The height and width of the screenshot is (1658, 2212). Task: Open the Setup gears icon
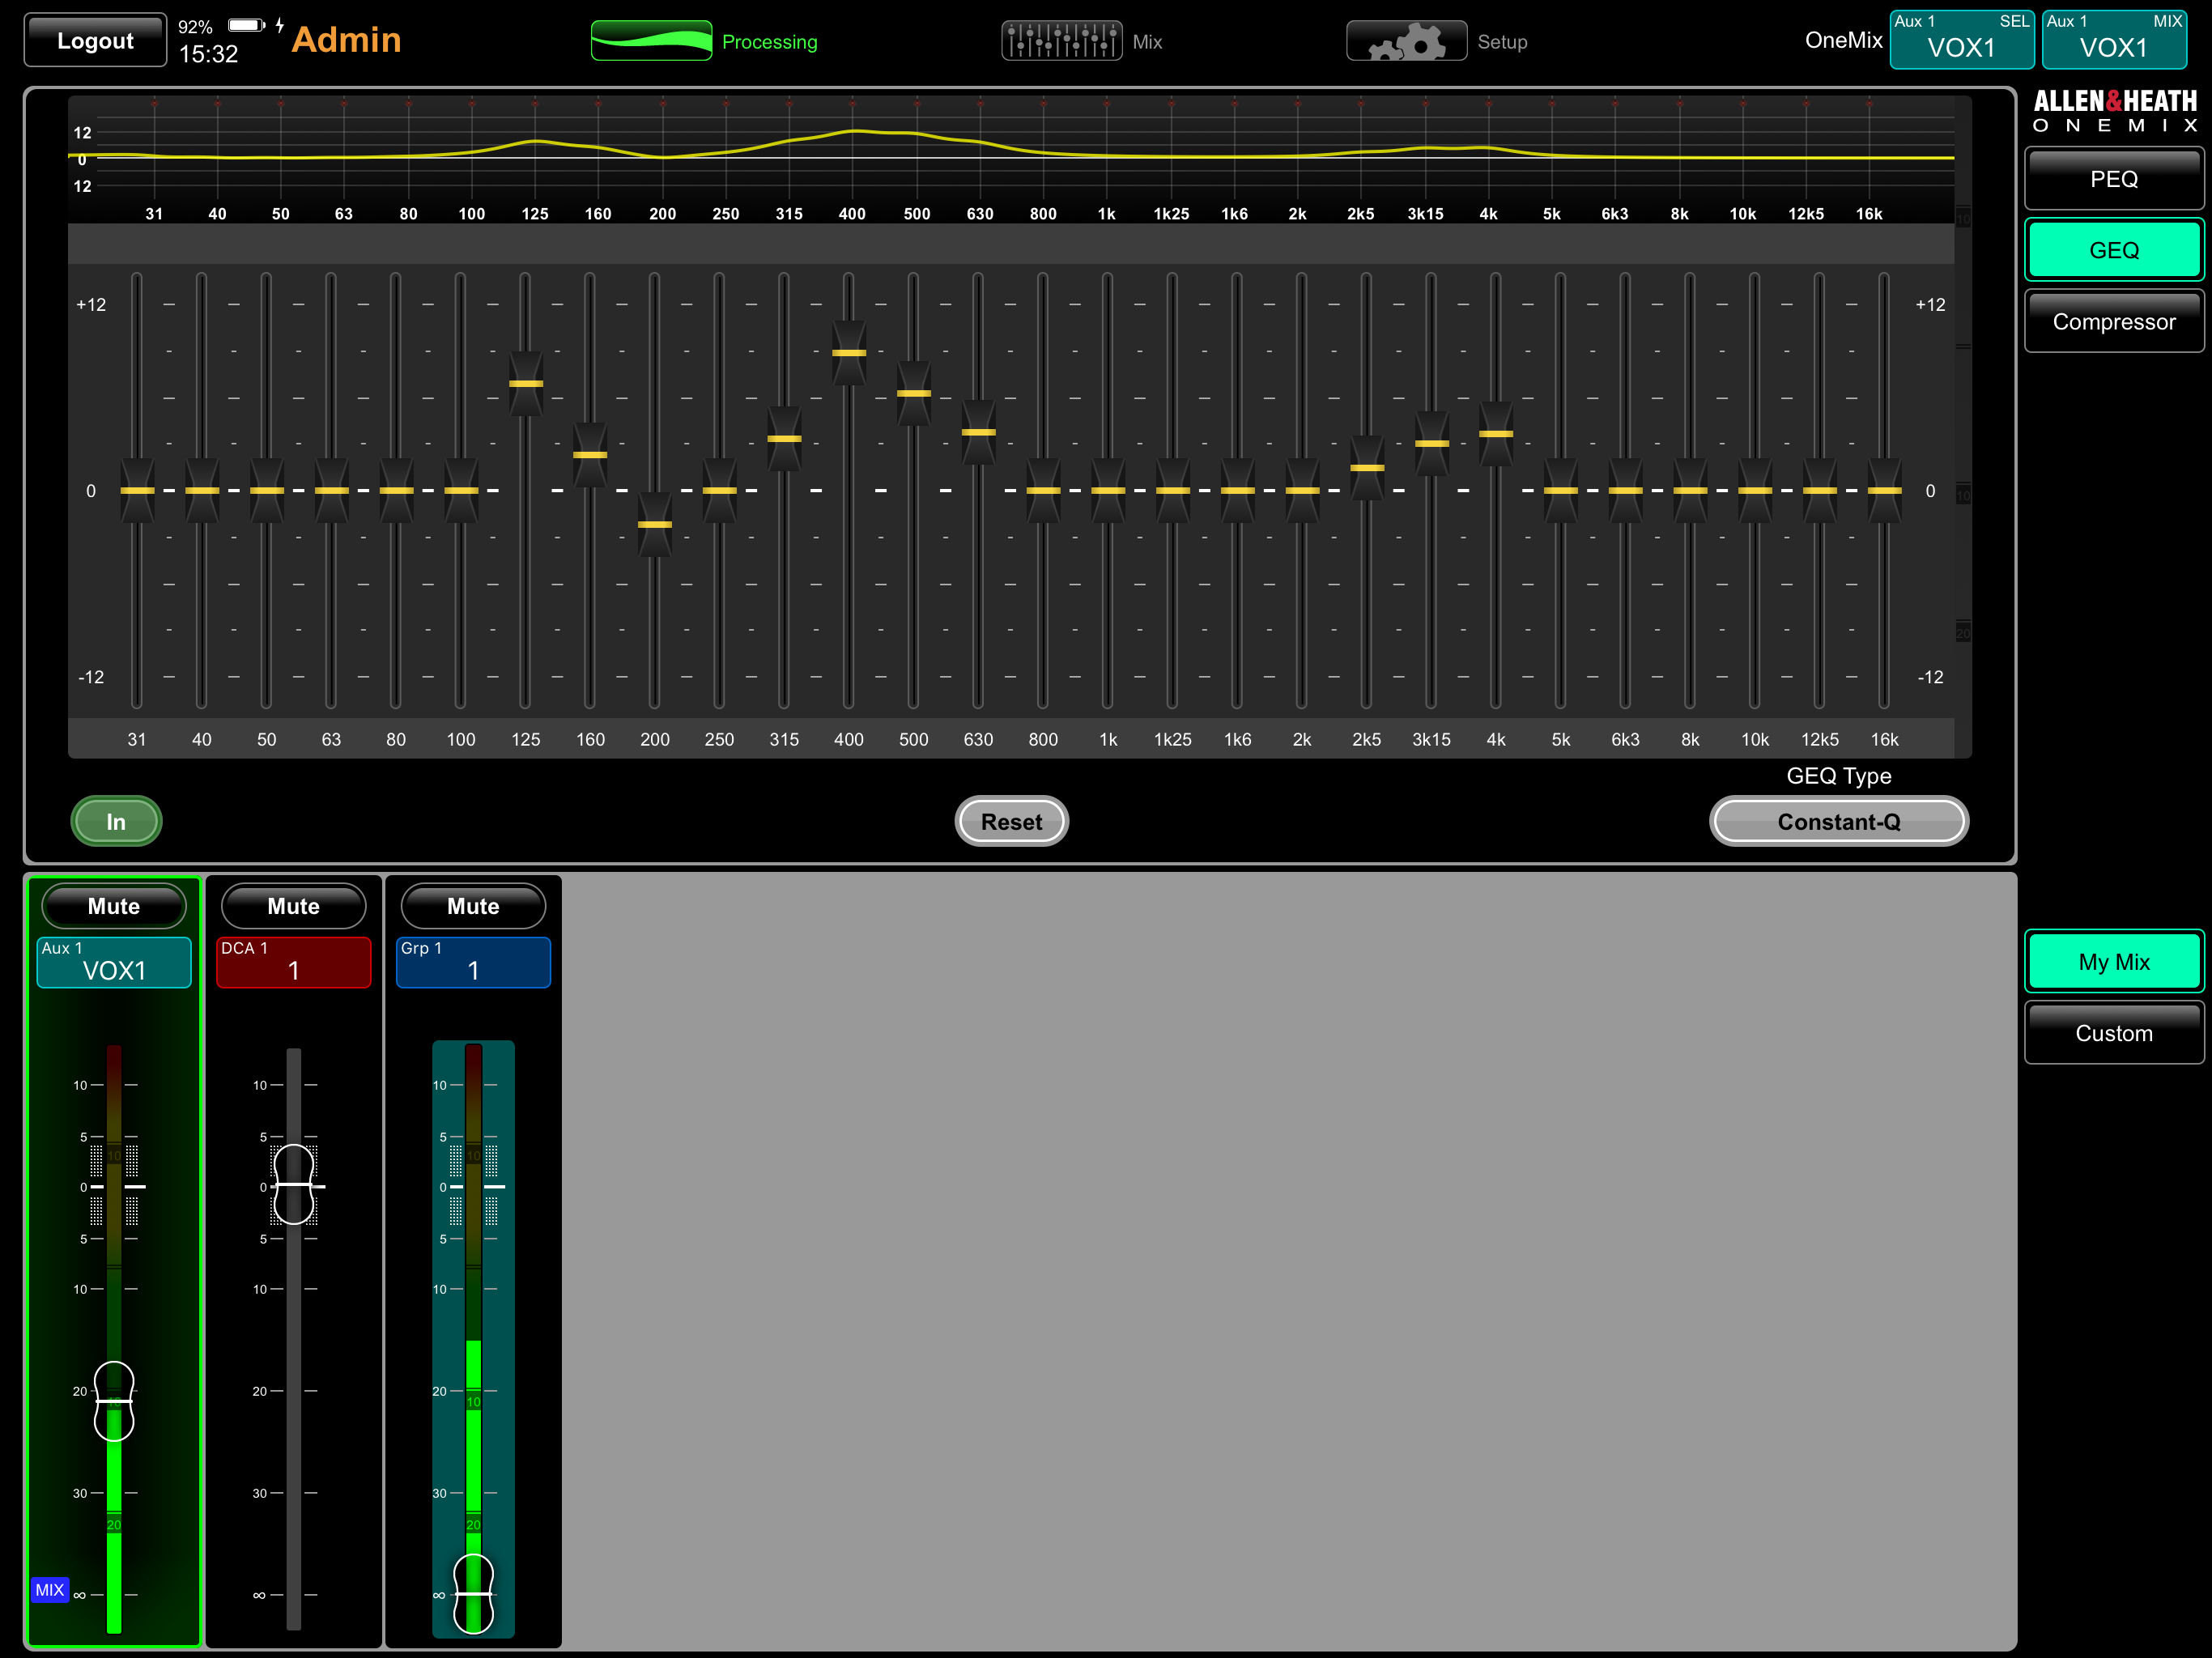[1406, 41]
